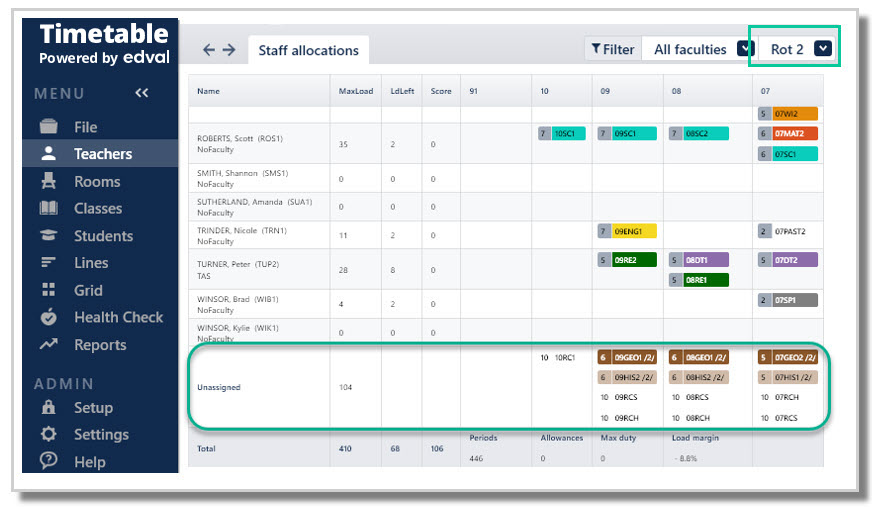The width and height of the screenshot is (872, 507).
Task: Click the Grid squares icon
Action: point(48,290)
